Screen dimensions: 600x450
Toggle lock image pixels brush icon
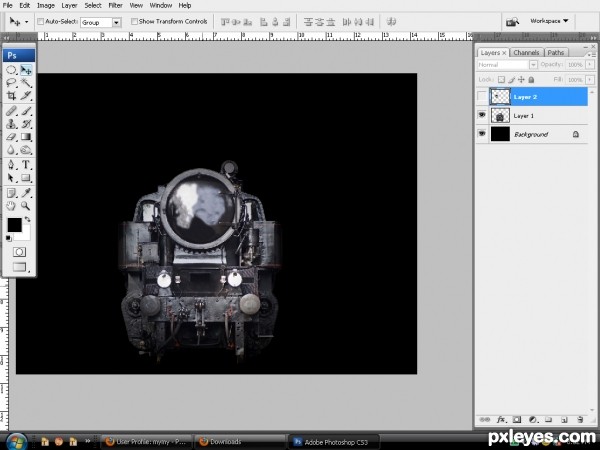(x=512, y=80)
